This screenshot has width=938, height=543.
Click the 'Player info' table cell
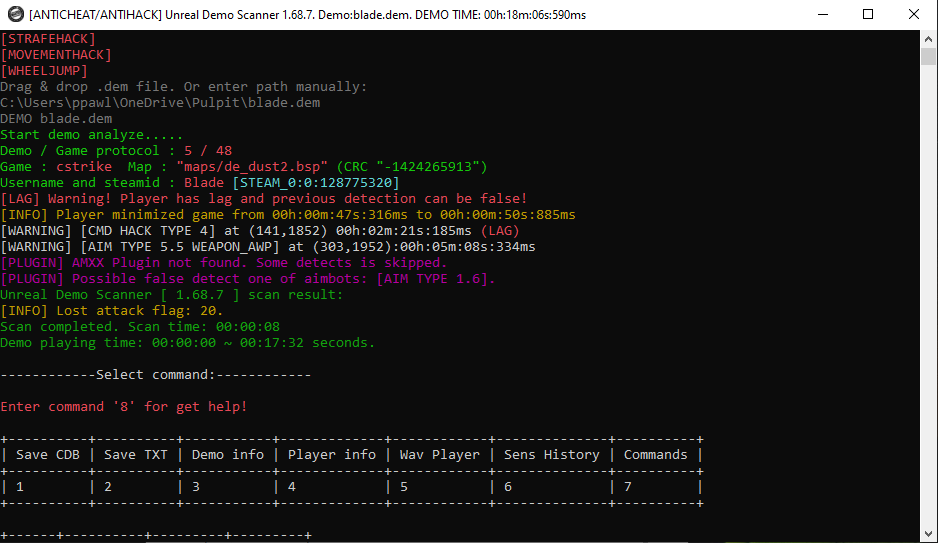coord(332,455)
